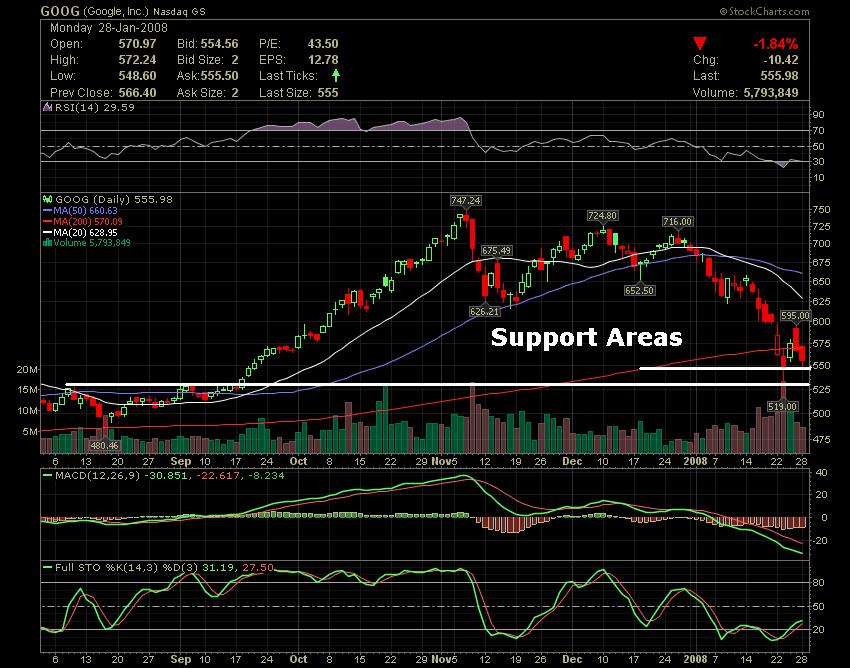Click the green line marker before Full STO

coord(47,568)
